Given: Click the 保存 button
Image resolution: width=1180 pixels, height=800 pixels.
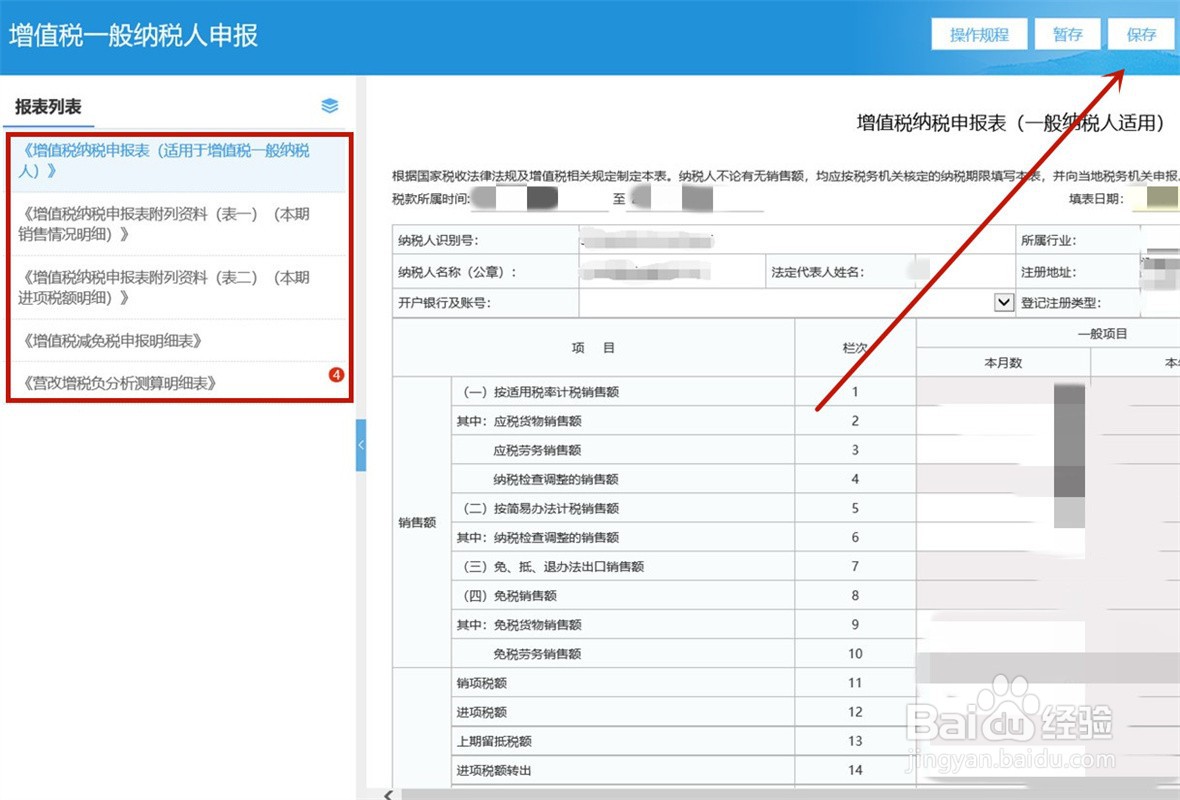Looking at the screenshot, I should 1141,34.
